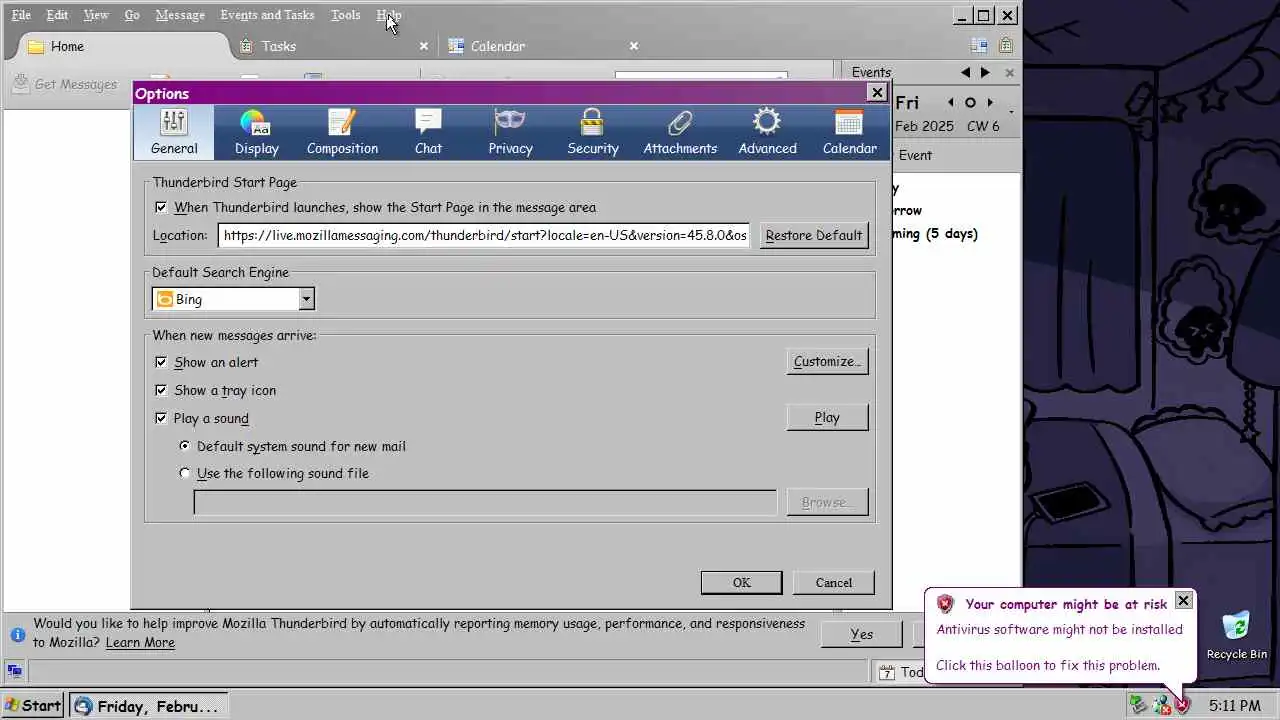Click the security shield tray icon
The image size is (1280, 720).
click(1183, 706)
